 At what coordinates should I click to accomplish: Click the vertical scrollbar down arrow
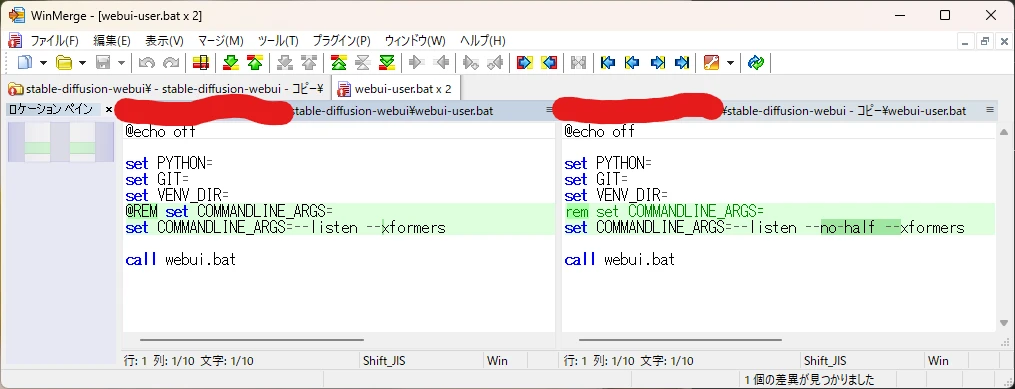coord(1005,322)
